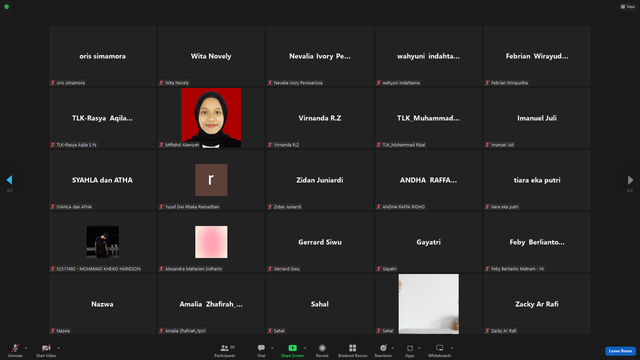Click the green Share Screen icon
Screen dimensions: 640x360
click(293, 348)
